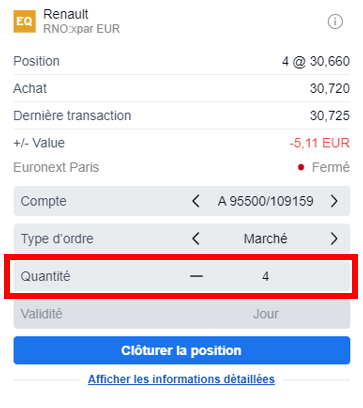The width and height of the screenshot is (363, 408).
Task: Open the Marché order type selector
Action: pos(265,239)
